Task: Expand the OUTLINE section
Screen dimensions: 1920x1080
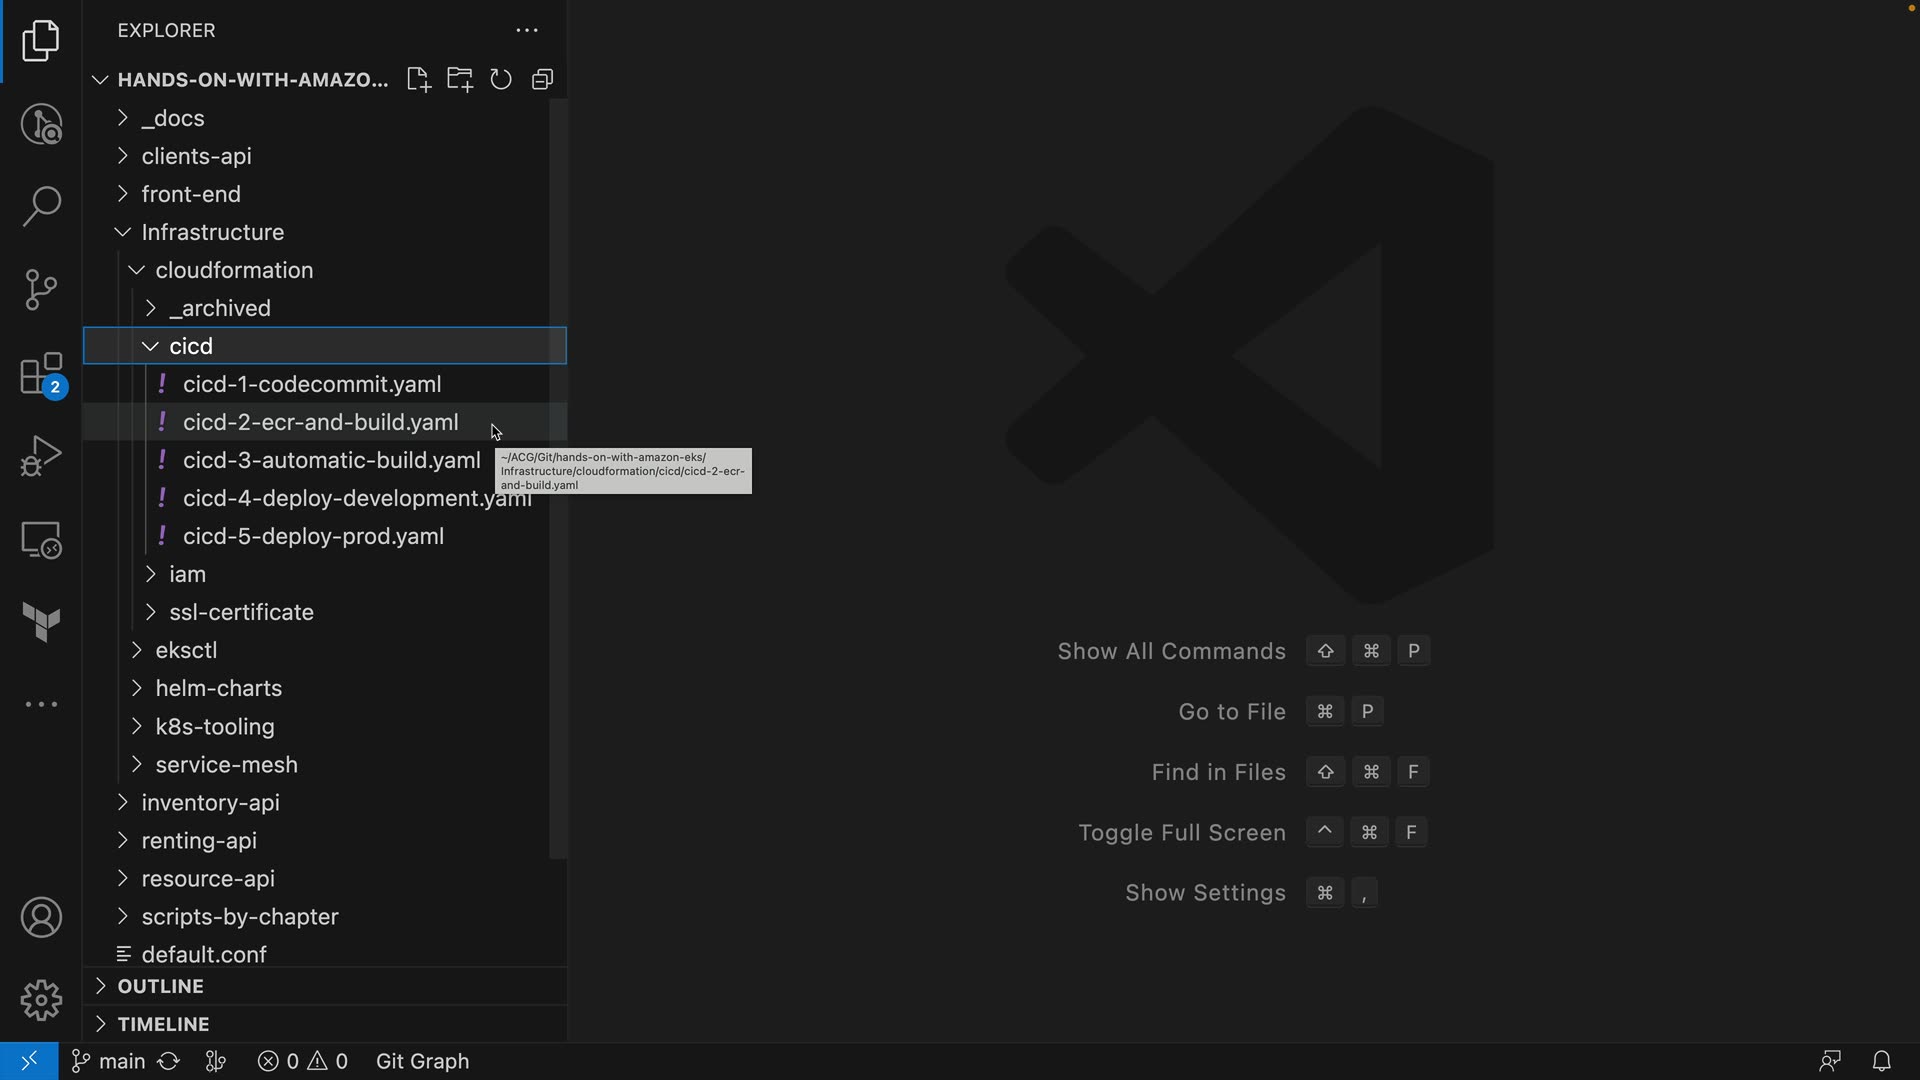Action: click(160, 986)
